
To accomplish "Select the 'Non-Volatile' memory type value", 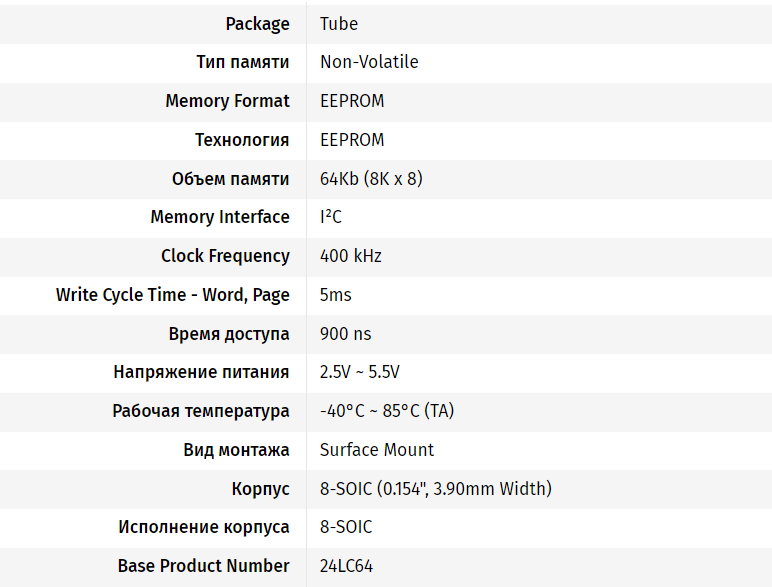I will (369, 62).
